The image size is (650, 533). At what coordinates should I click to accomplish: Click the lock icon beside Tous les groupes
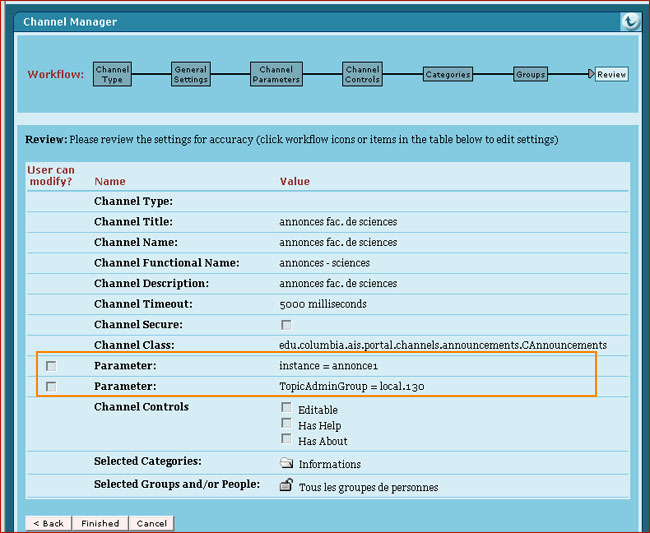(286, 486)
